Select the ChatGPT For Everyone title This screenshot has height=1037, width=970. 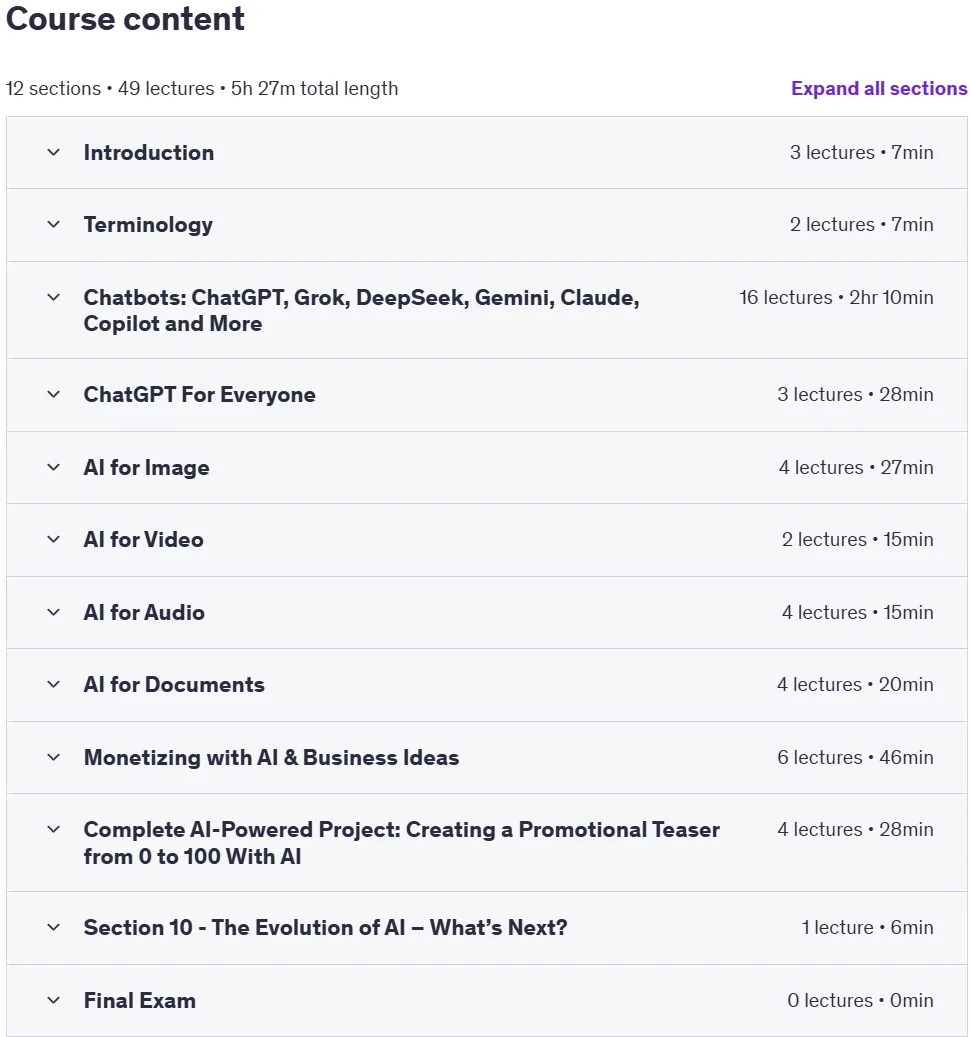point(200,395)
